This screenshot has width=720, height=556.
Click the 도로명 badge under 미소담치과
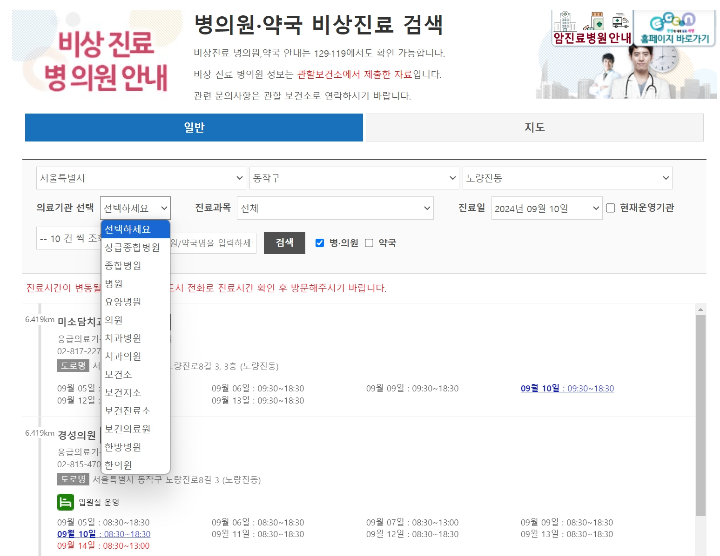tap(73, 365)
